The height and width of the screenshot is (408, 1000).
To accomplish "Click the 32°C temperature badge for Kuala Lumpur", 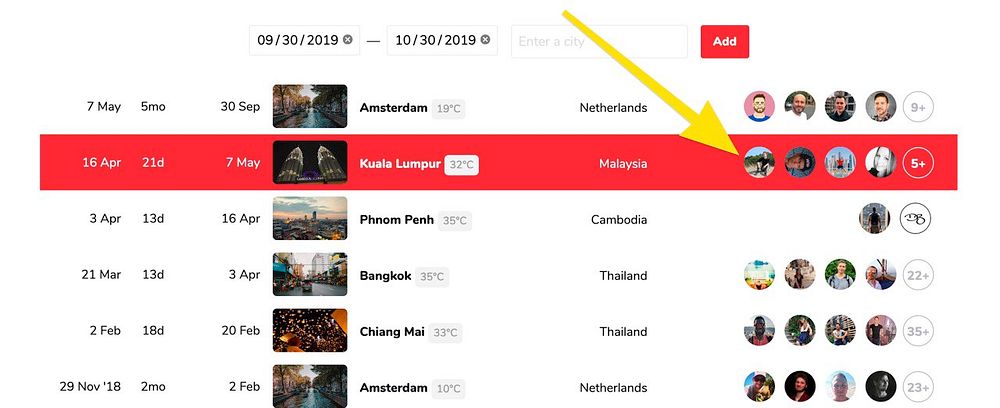I will (462, 164).
